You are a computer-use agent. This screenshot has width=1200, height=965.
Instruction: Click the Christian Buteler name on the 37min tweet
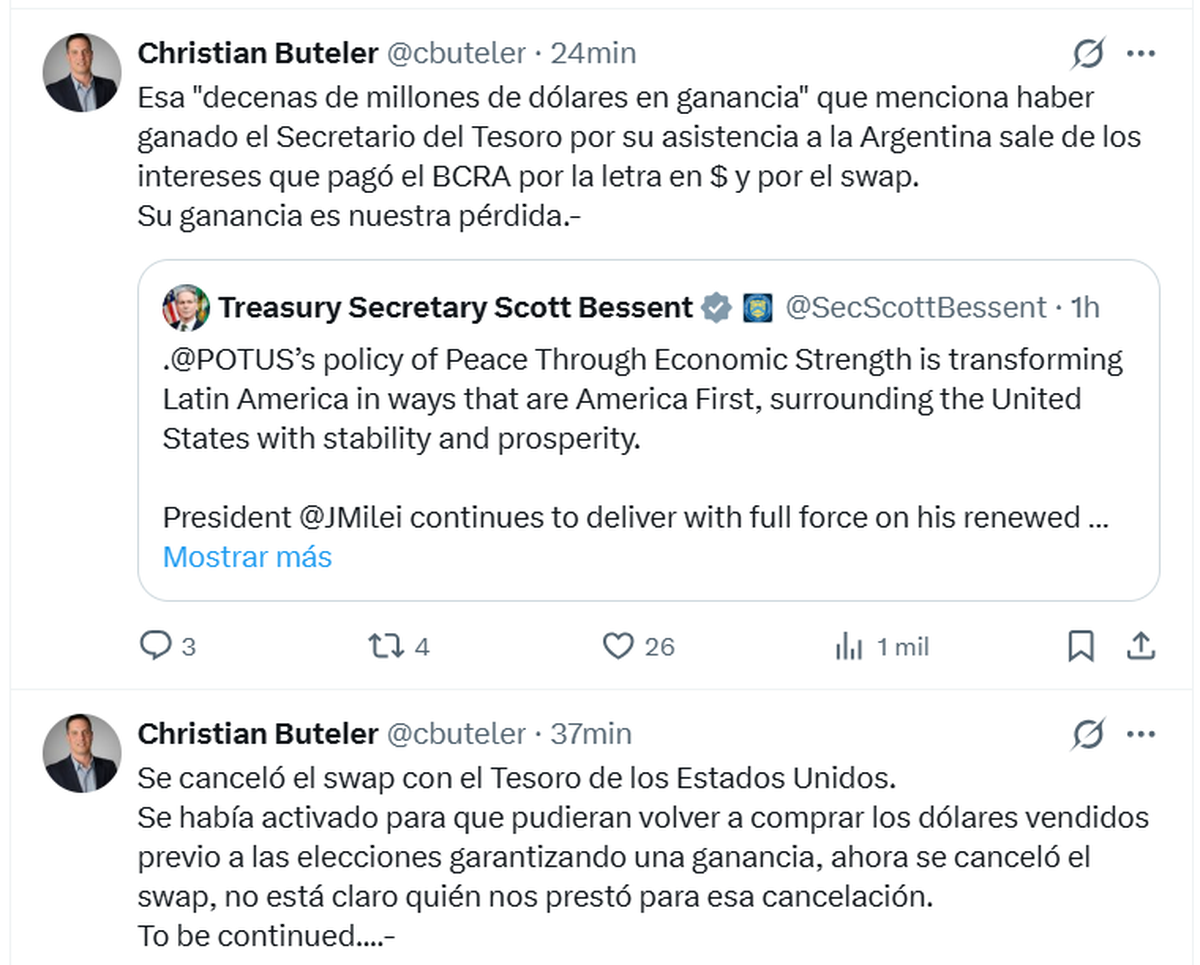coord(257,735)
